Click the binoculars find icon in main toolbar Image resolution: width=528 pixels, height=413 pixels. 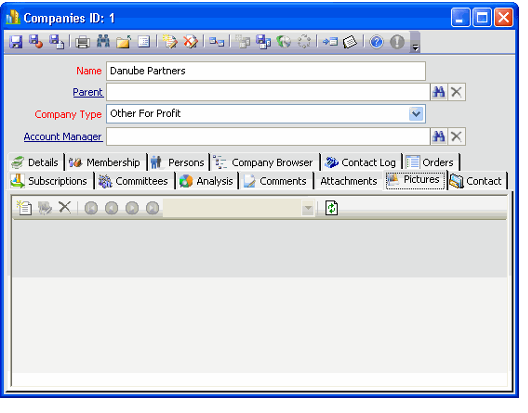coord(103,41)
